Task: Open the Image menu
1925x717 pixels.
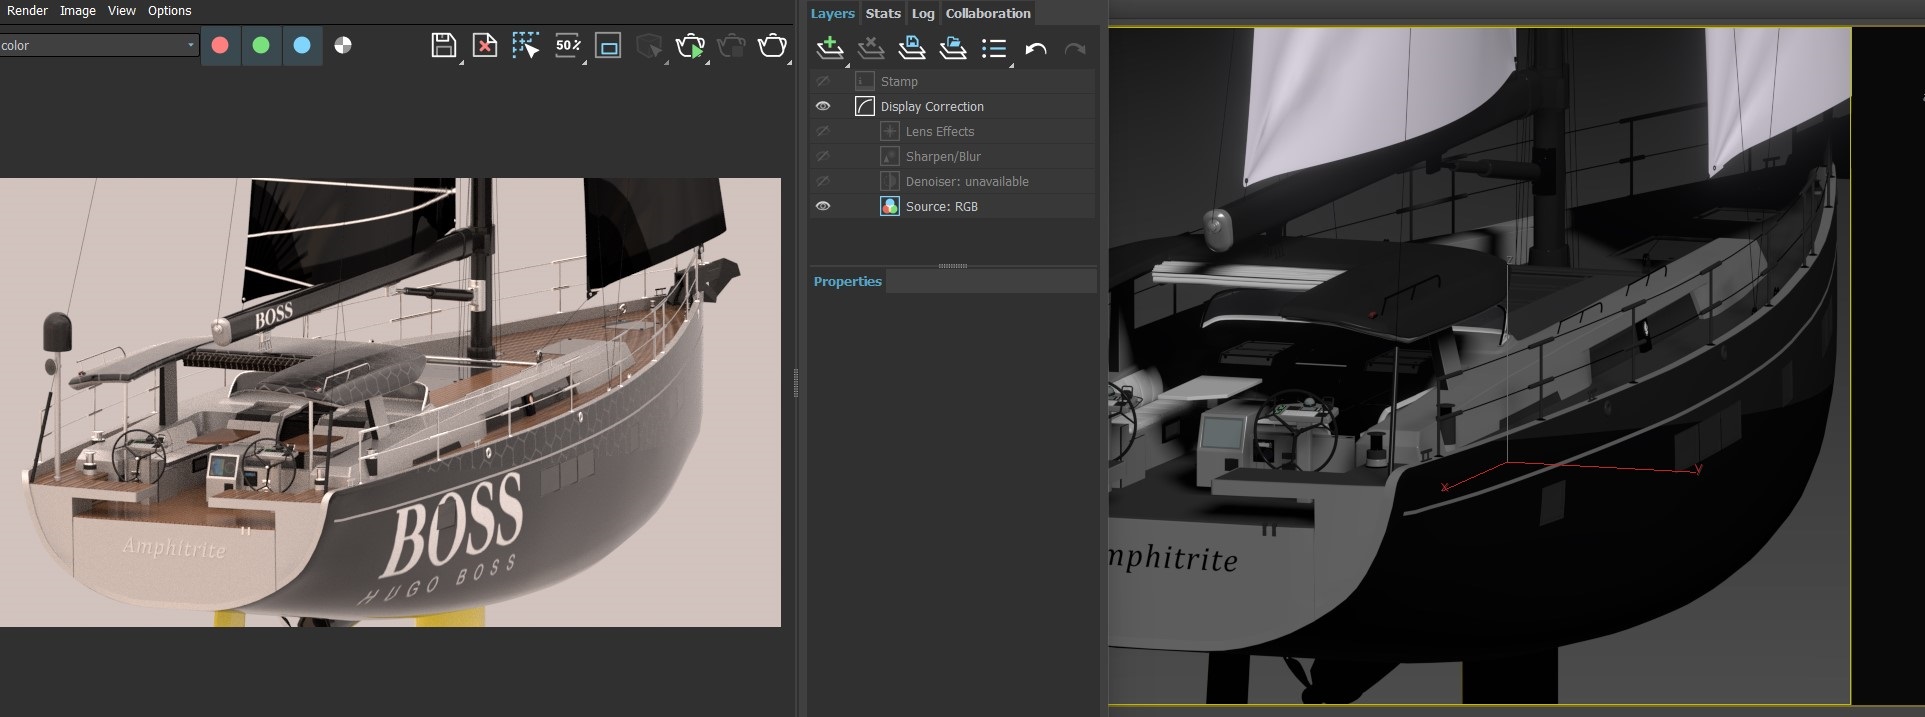Action: click(x=77, y=10)
